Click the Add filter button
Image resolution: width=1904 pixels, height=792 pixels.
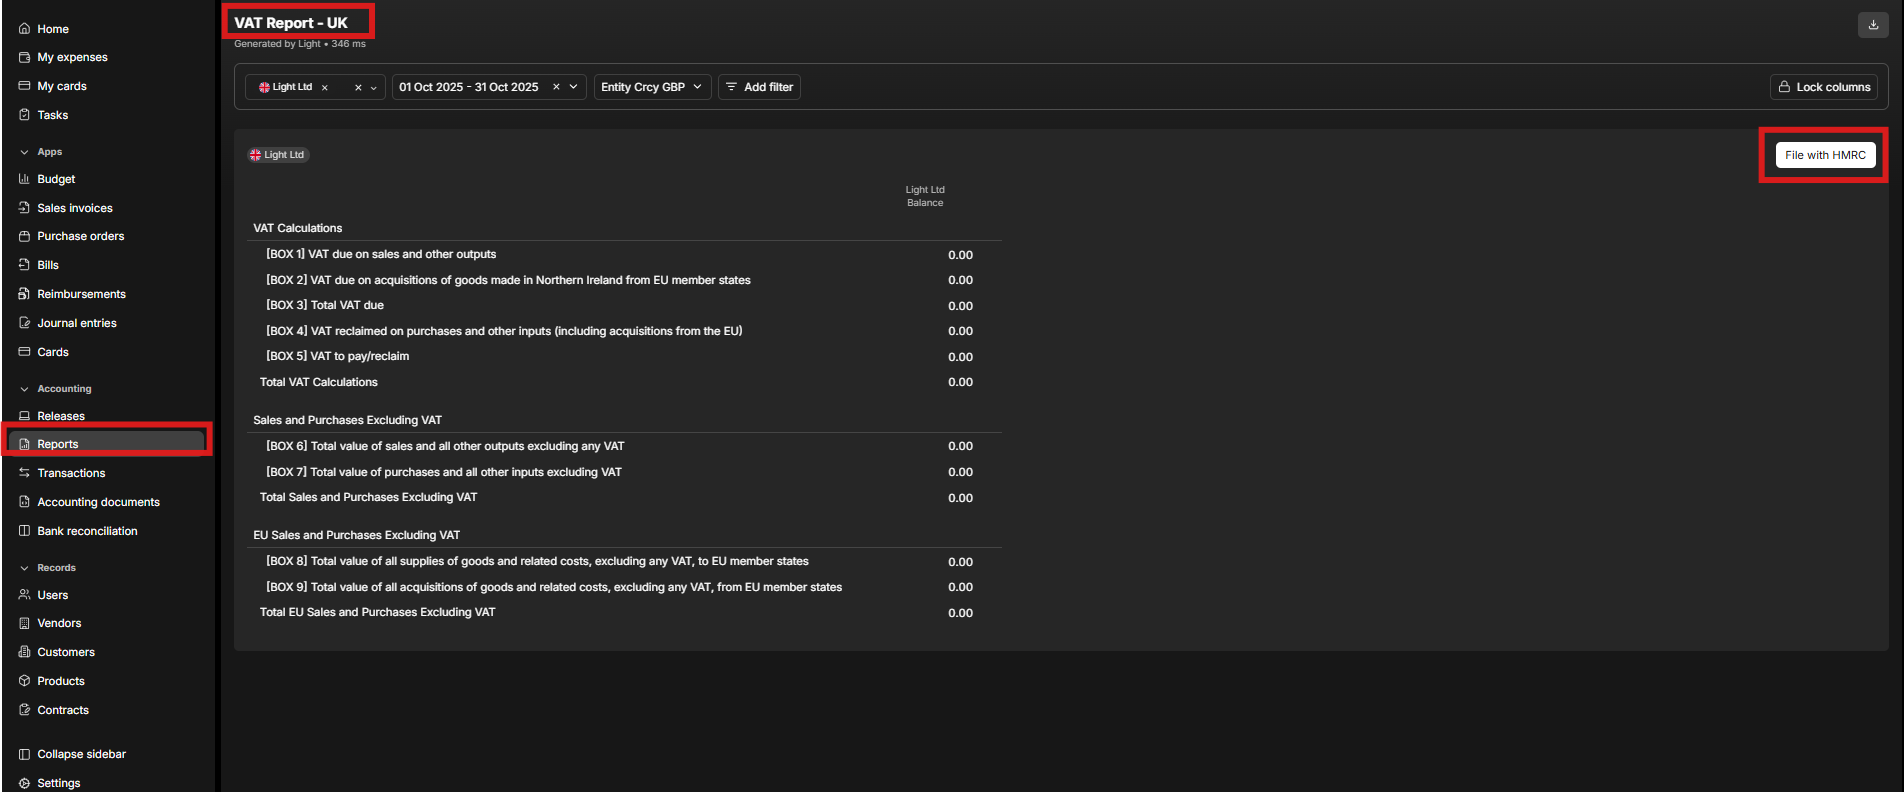point(759,87)
